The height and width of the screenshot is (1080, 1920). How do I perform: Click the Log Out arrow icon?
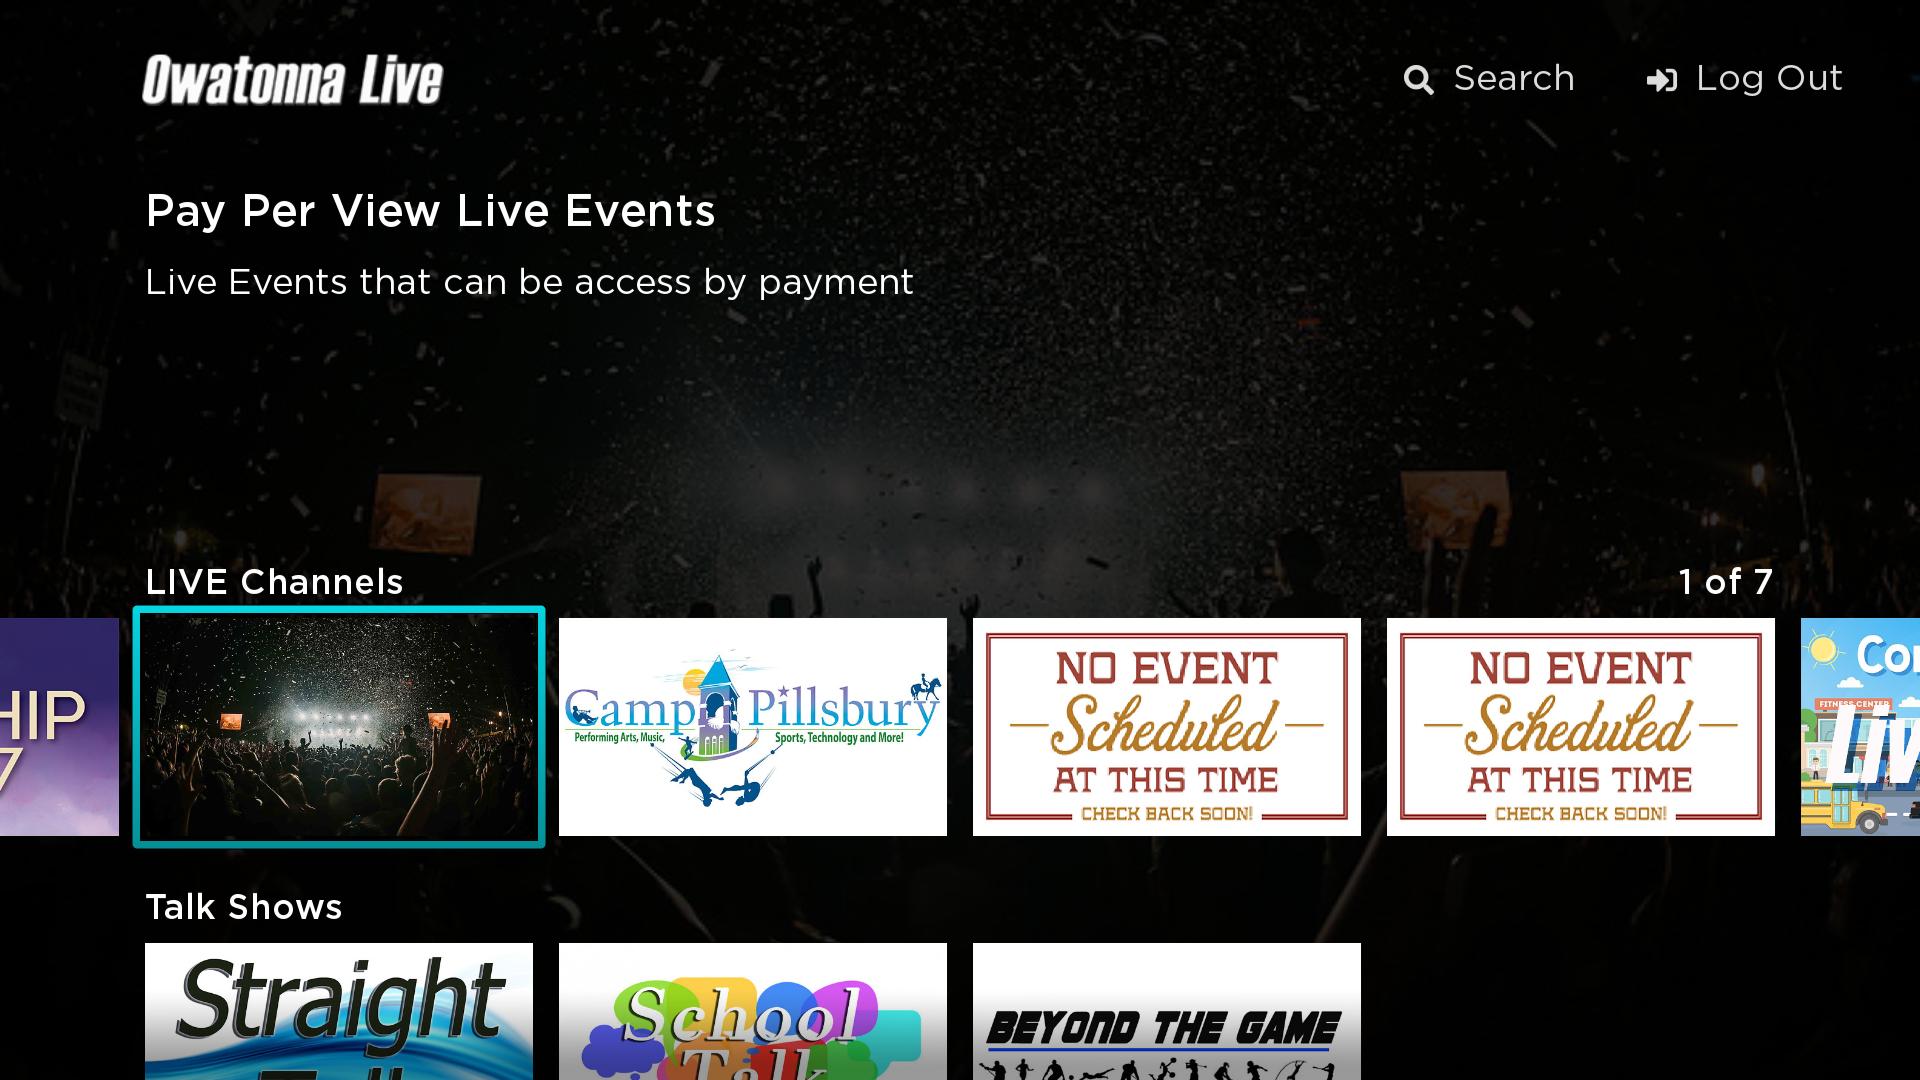[x=1661, y=80]
